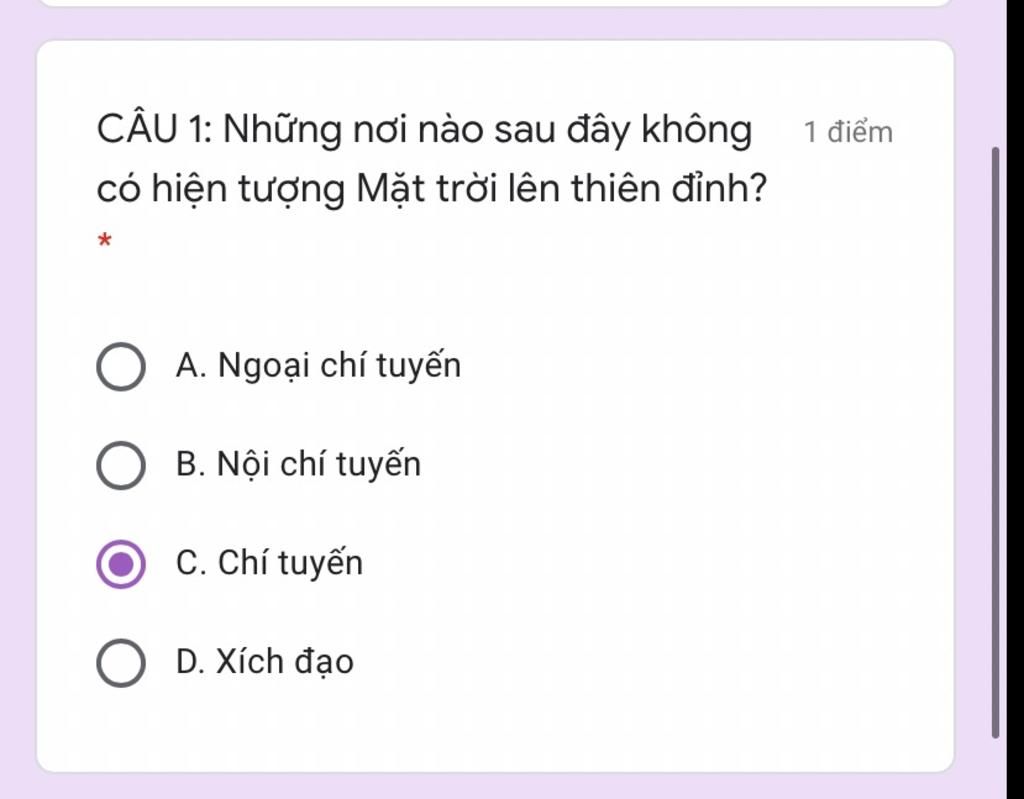Click the "1 điểm" points indicator
Screen dimensions: 1024x799
point(848,132)
